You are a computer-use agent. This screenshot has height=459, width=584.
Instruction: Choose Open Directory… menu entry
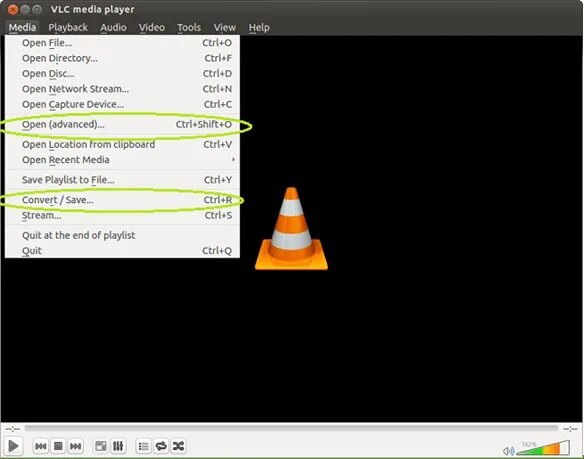pyautogui.click(x=123, y=58)
